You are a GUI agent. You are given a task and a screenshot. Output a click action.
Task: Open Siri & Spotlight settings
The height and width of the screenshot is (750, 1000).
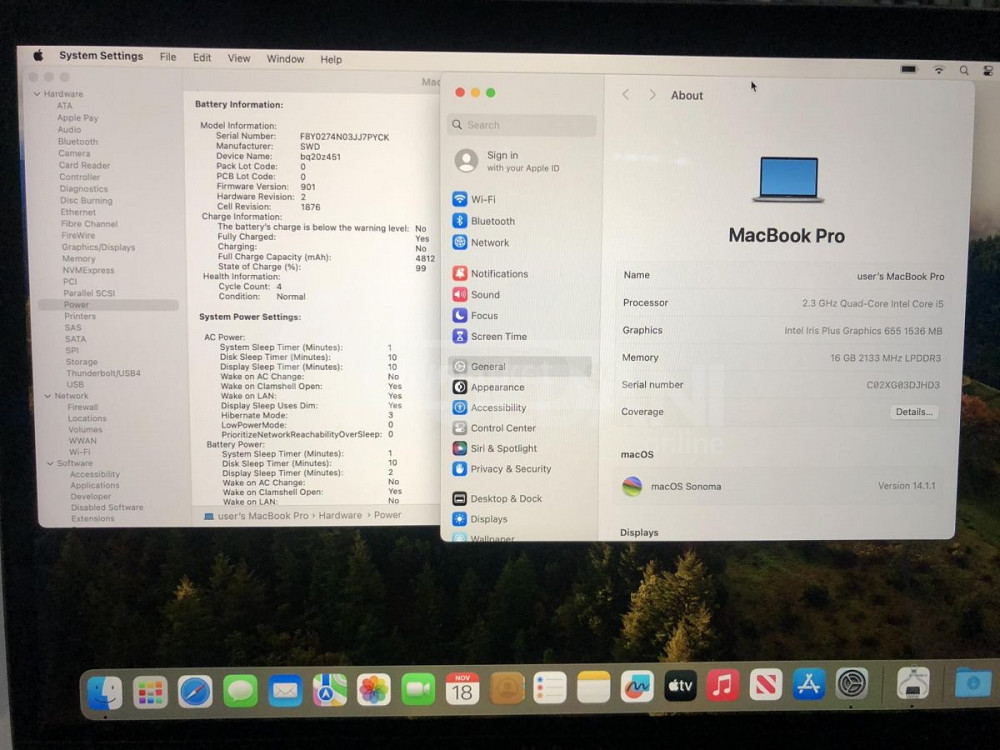coord(503,449)
